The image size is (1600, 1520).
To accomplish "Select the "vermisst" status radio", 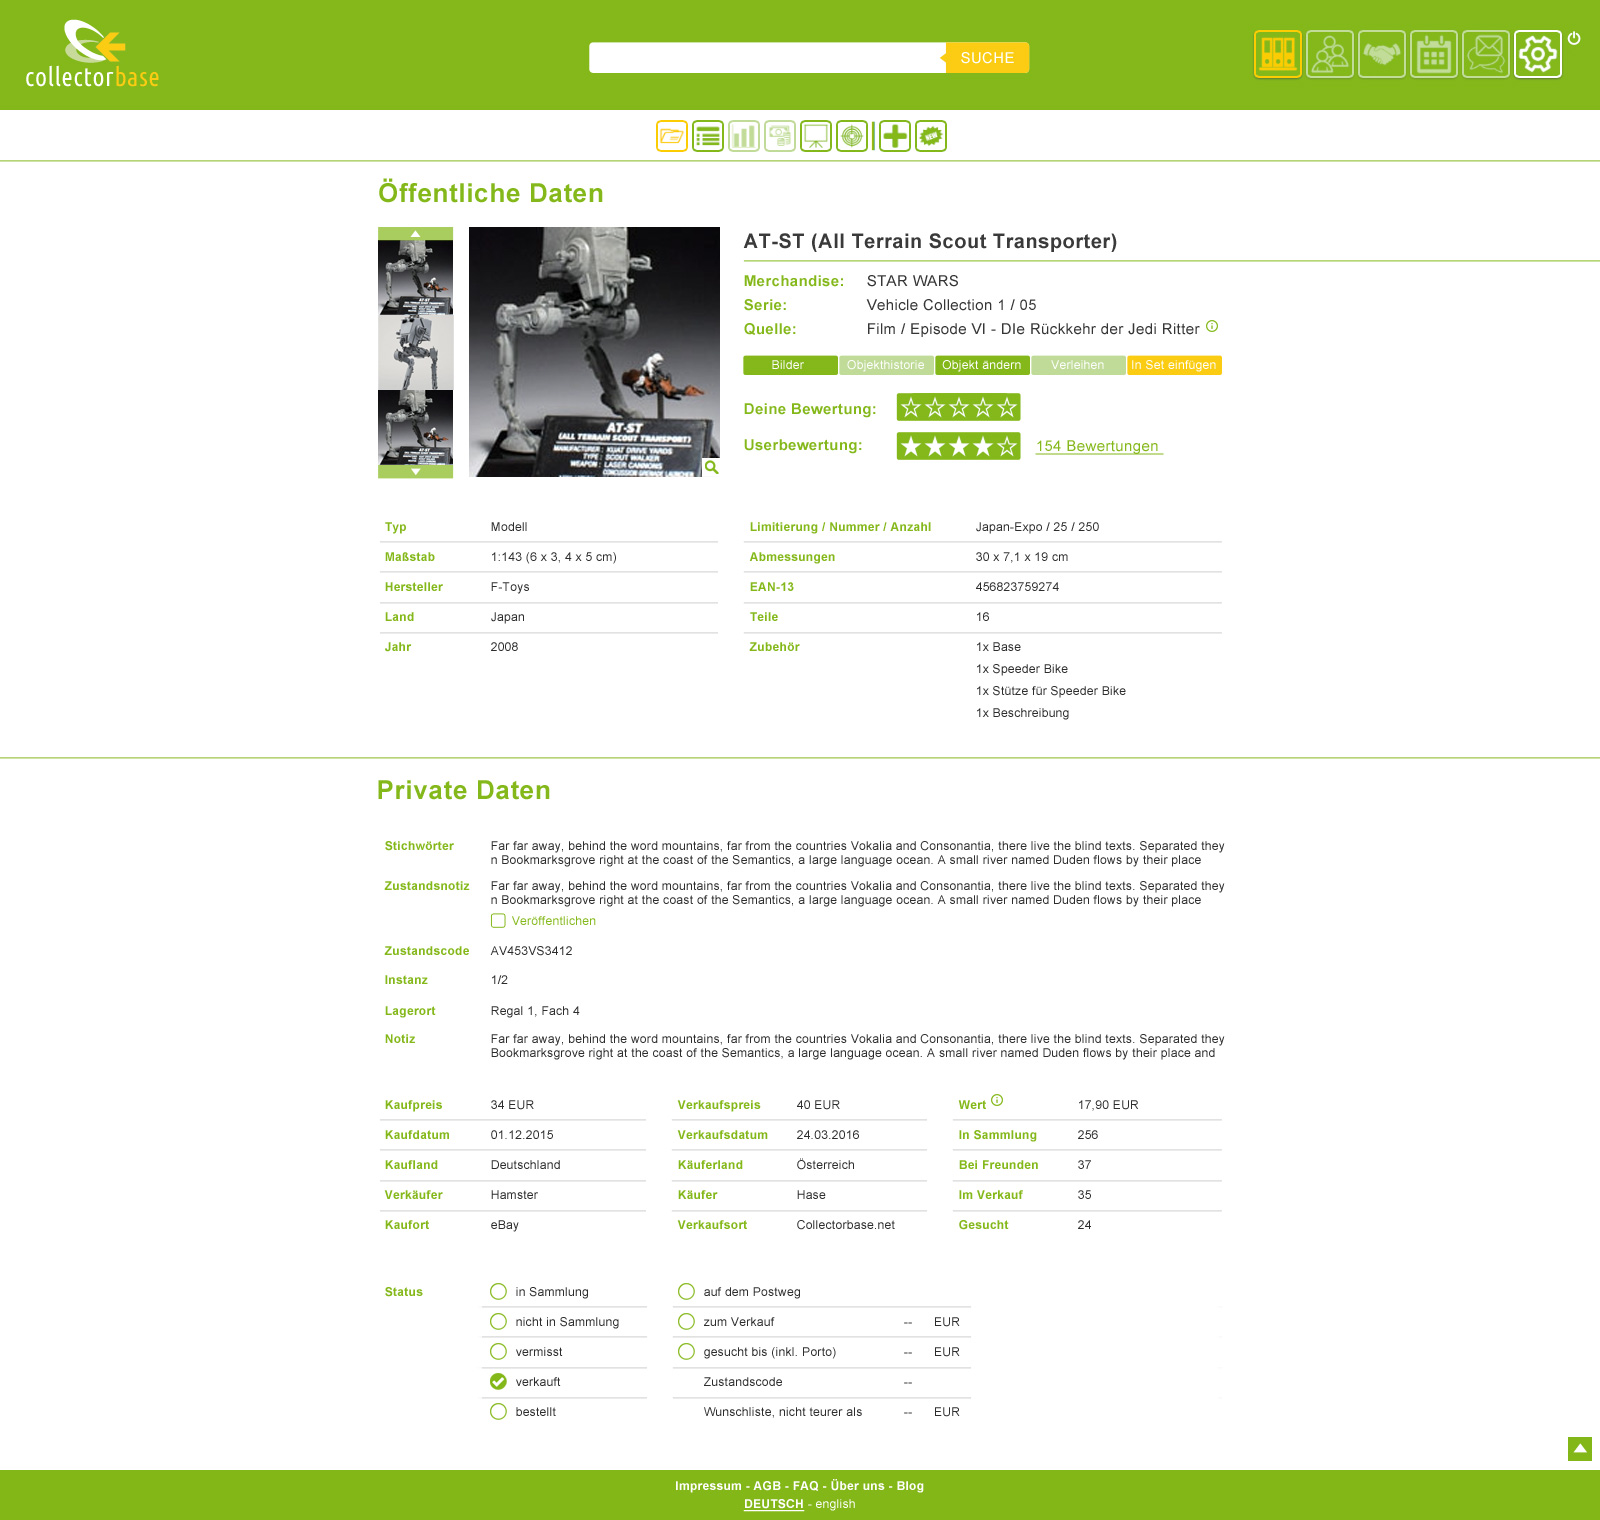I will click(498, 1351).
